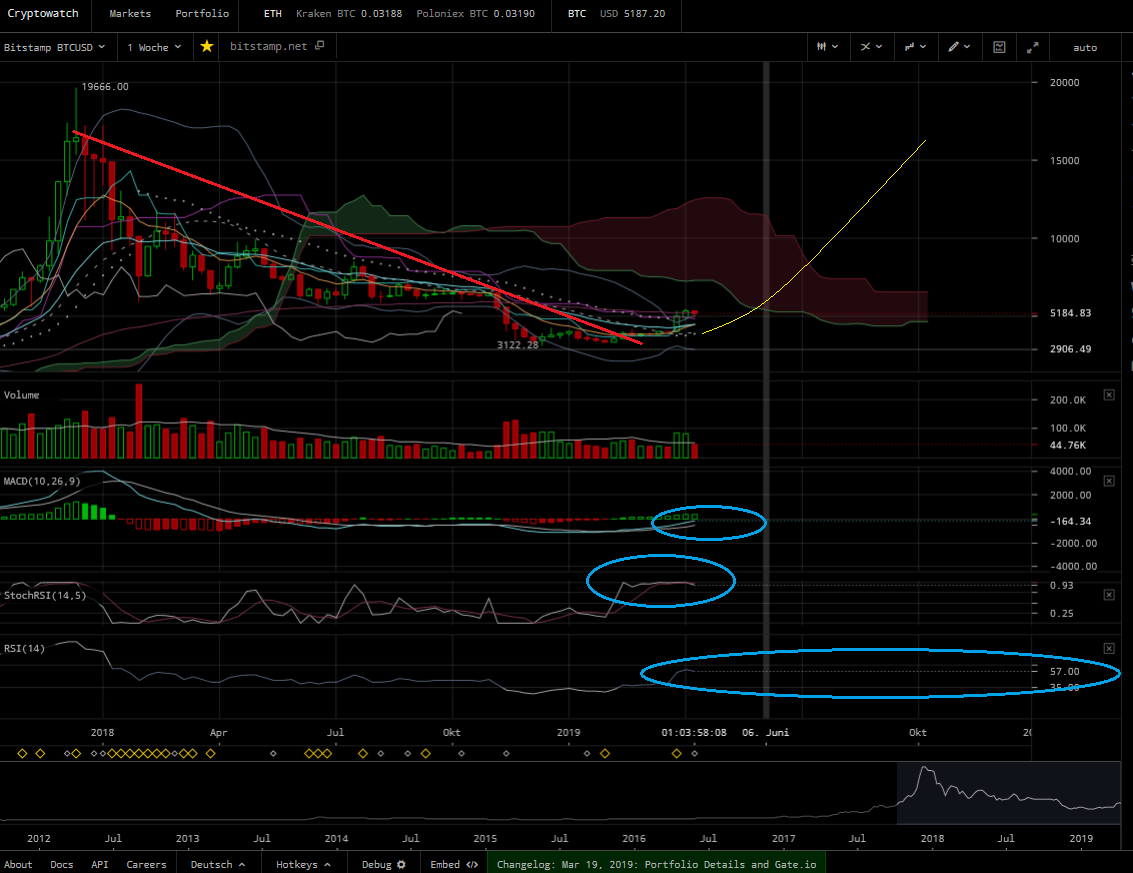Open the USD 5187.20 BTC price
Image resolution: width=1133 pixels, height=873 pixels.
pyautogui.click(x=632, y=13)
